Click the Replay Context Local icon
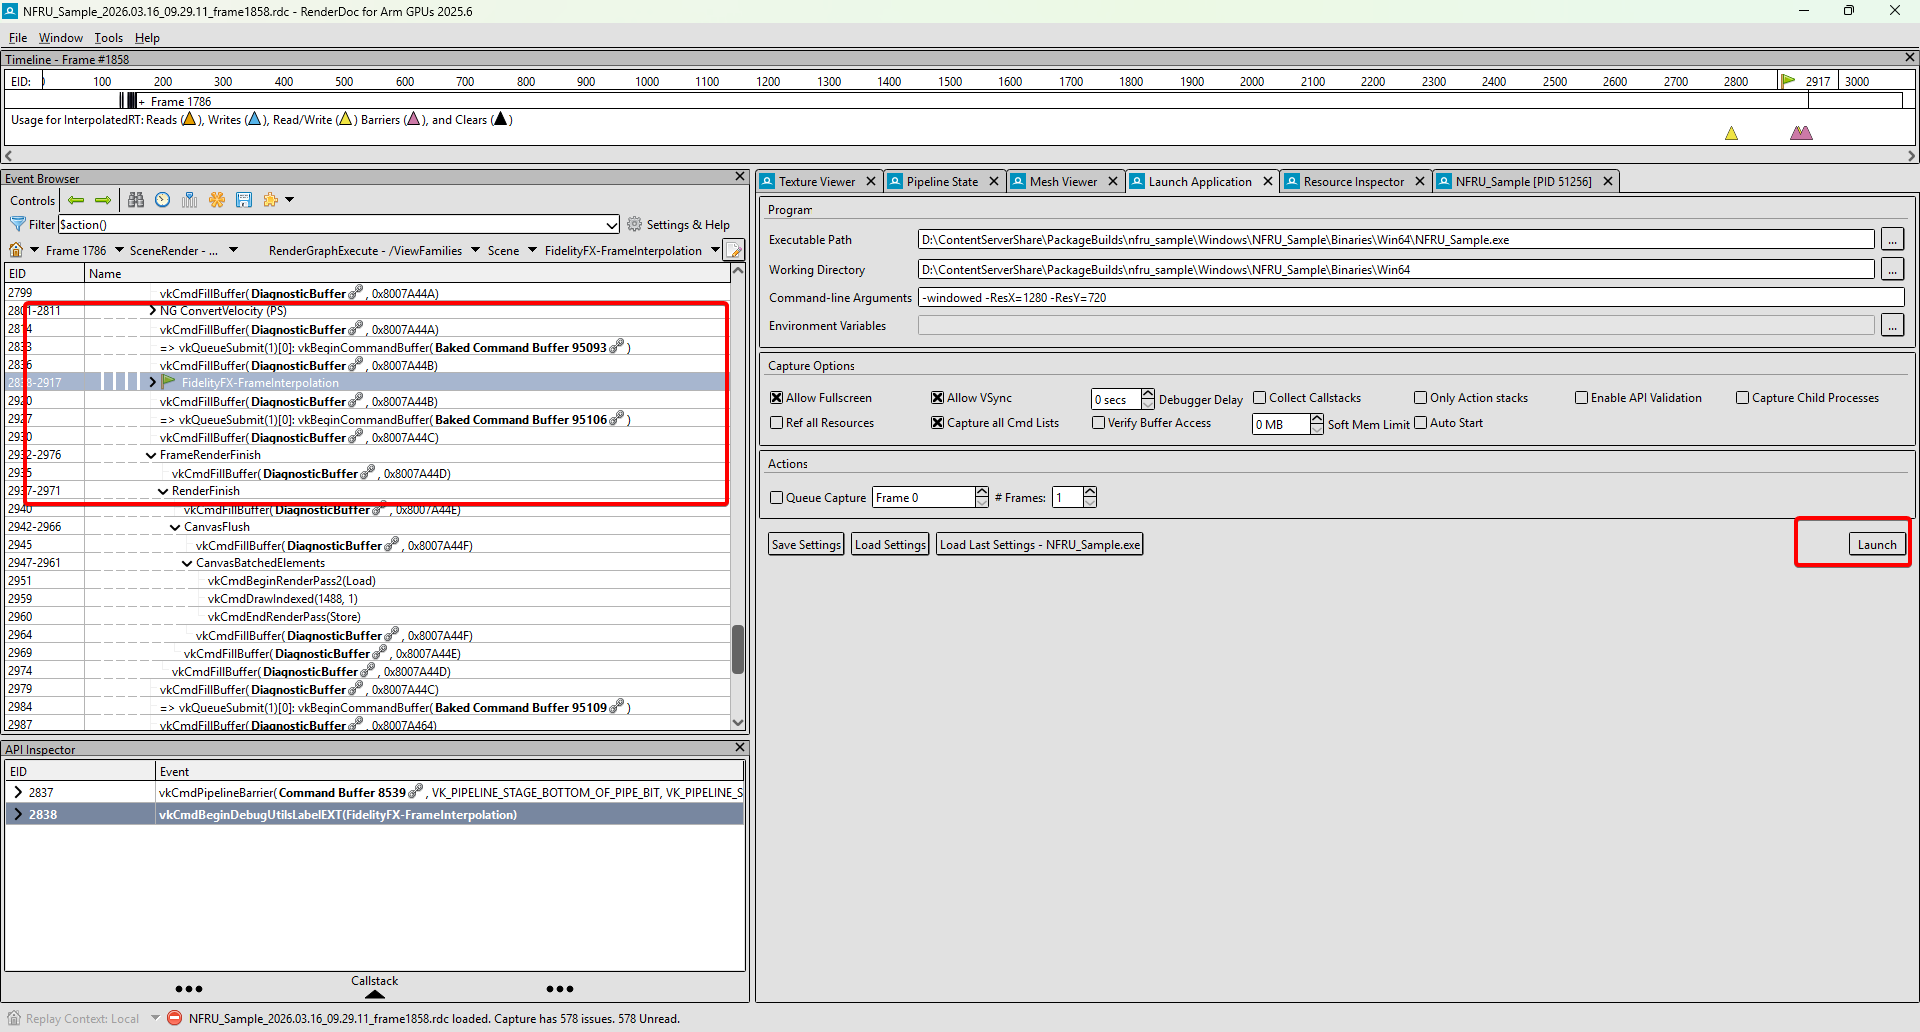 14,1018
